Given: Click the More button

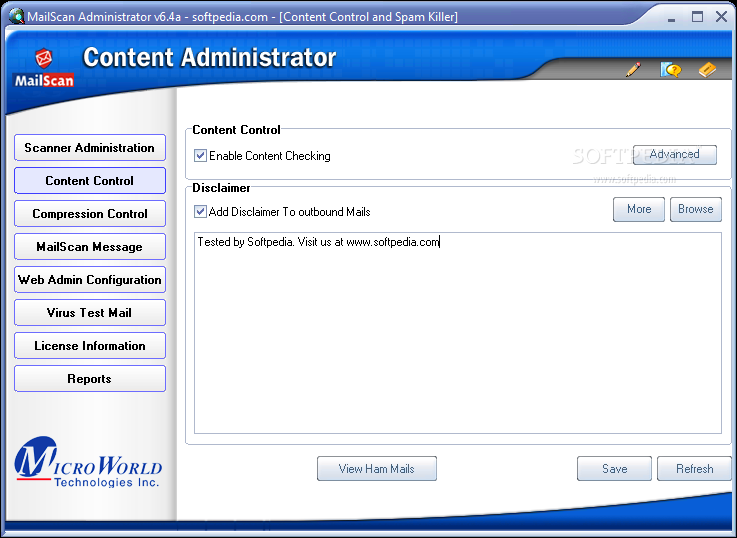Looking at the screenshot, I should tap(639, 209).
